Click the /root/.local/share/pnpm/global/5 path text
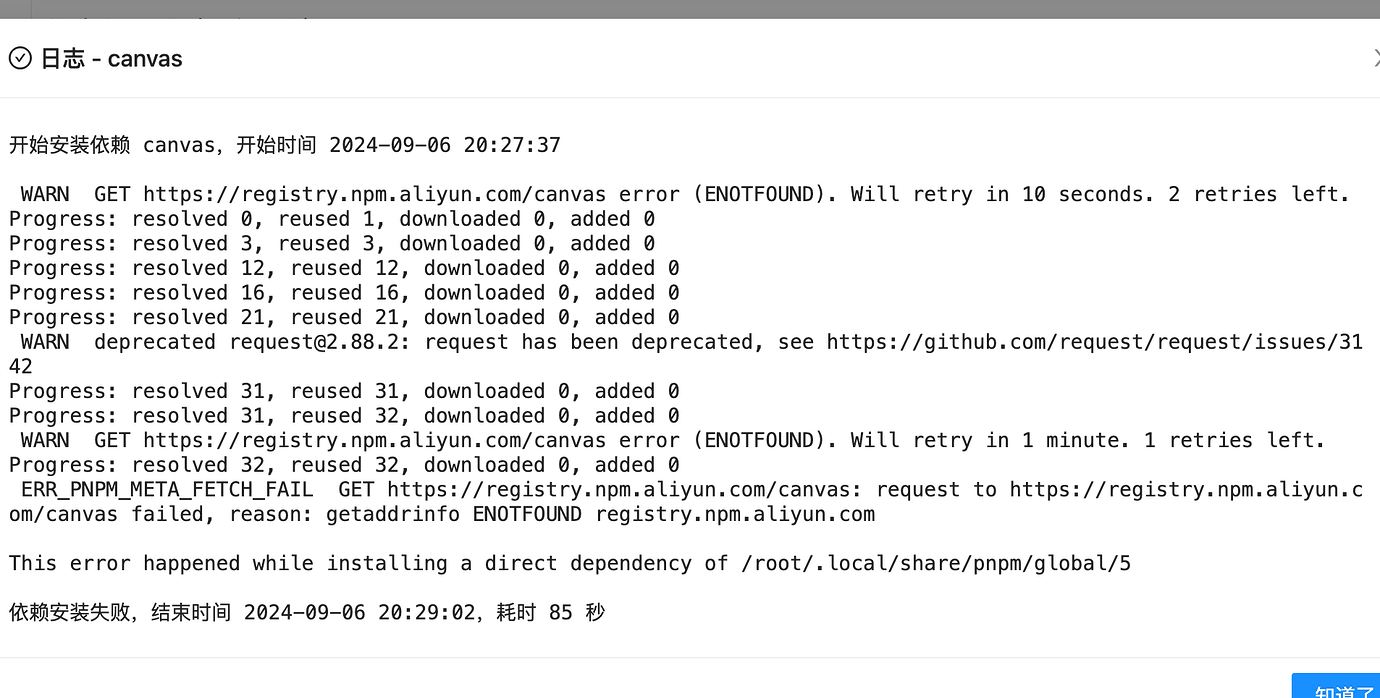Viewport: 1380px width, 698px height. click(x=936, y=563)
